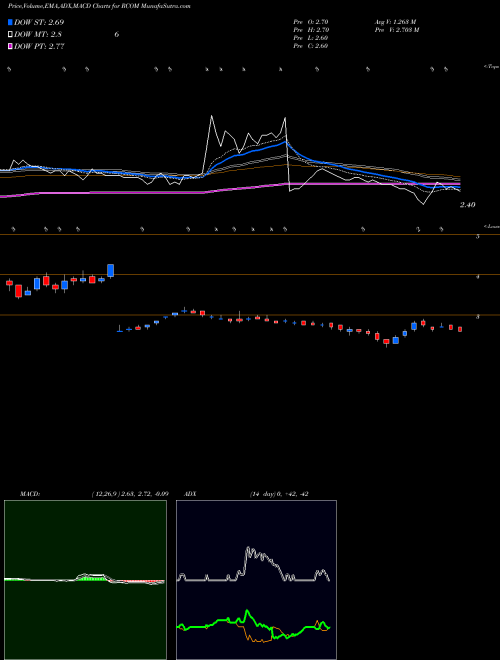500x660 pixels.
Task: Click the price axis label '3'
Action: coord(478,317)
